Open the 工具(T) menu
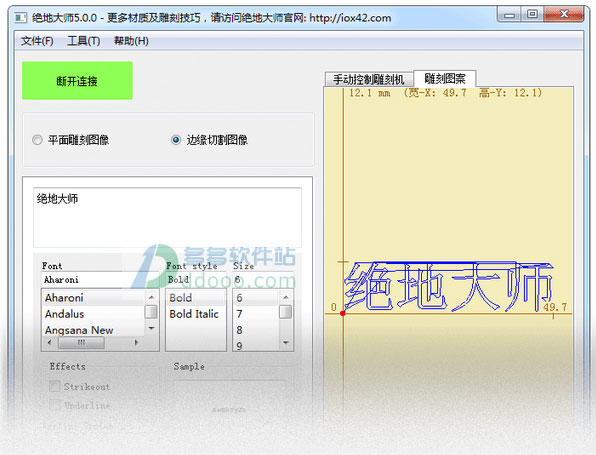The width and height of the screenshot is (596, 455). [84, 41]
